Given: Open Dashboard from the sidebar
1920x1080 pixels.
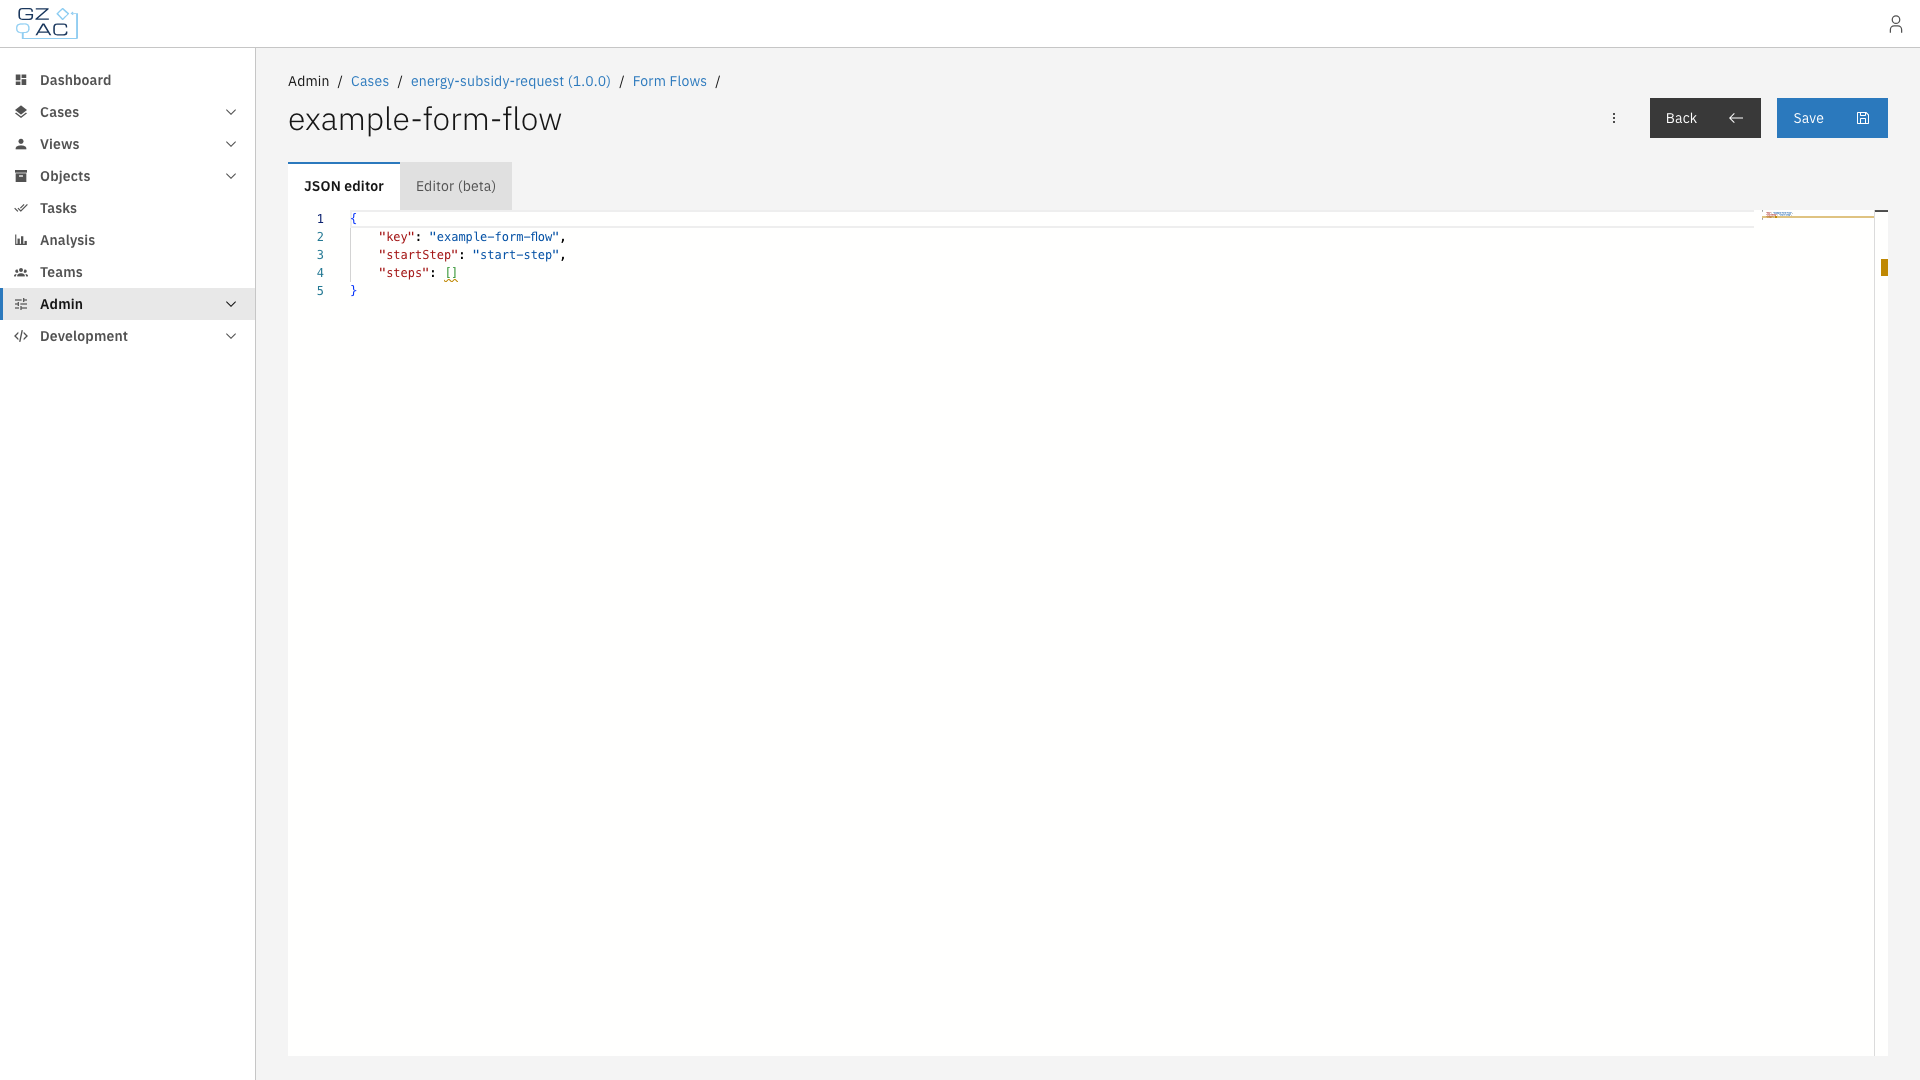Looking at the screenshot, I should (x=128, y=80).
